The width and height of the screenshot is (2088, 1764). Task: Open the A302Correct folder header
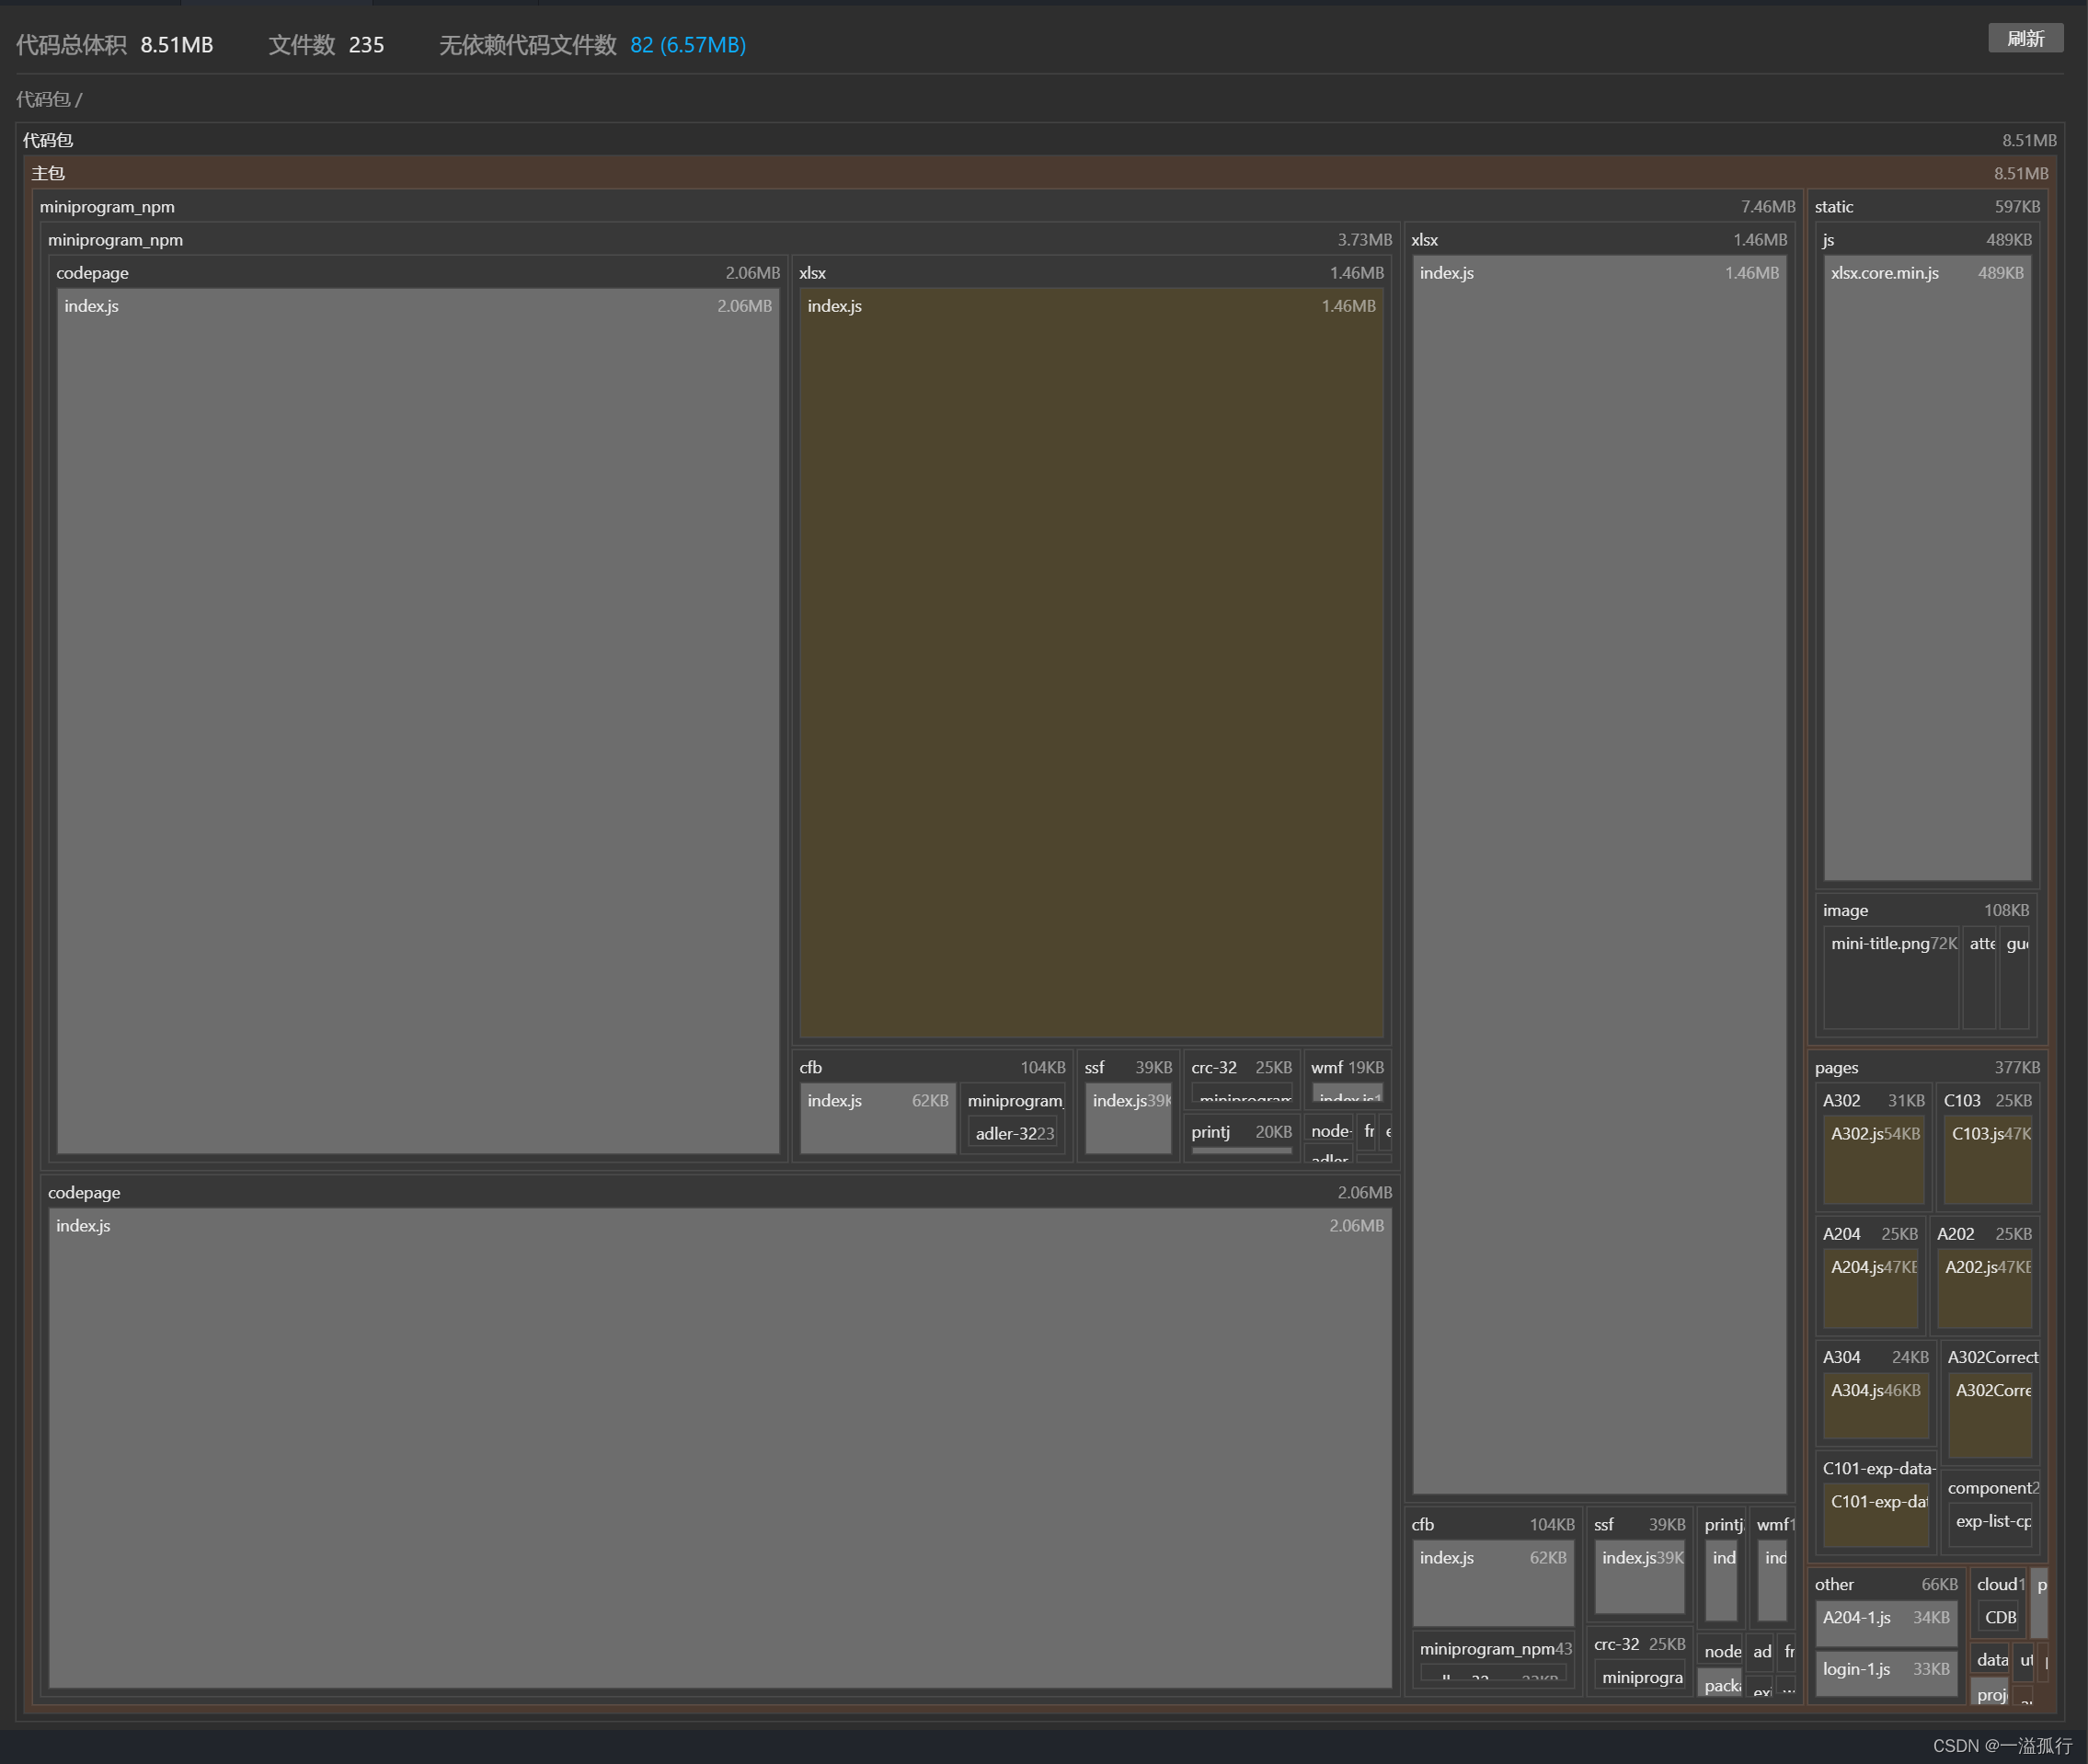click(x=1992, y=1357)
